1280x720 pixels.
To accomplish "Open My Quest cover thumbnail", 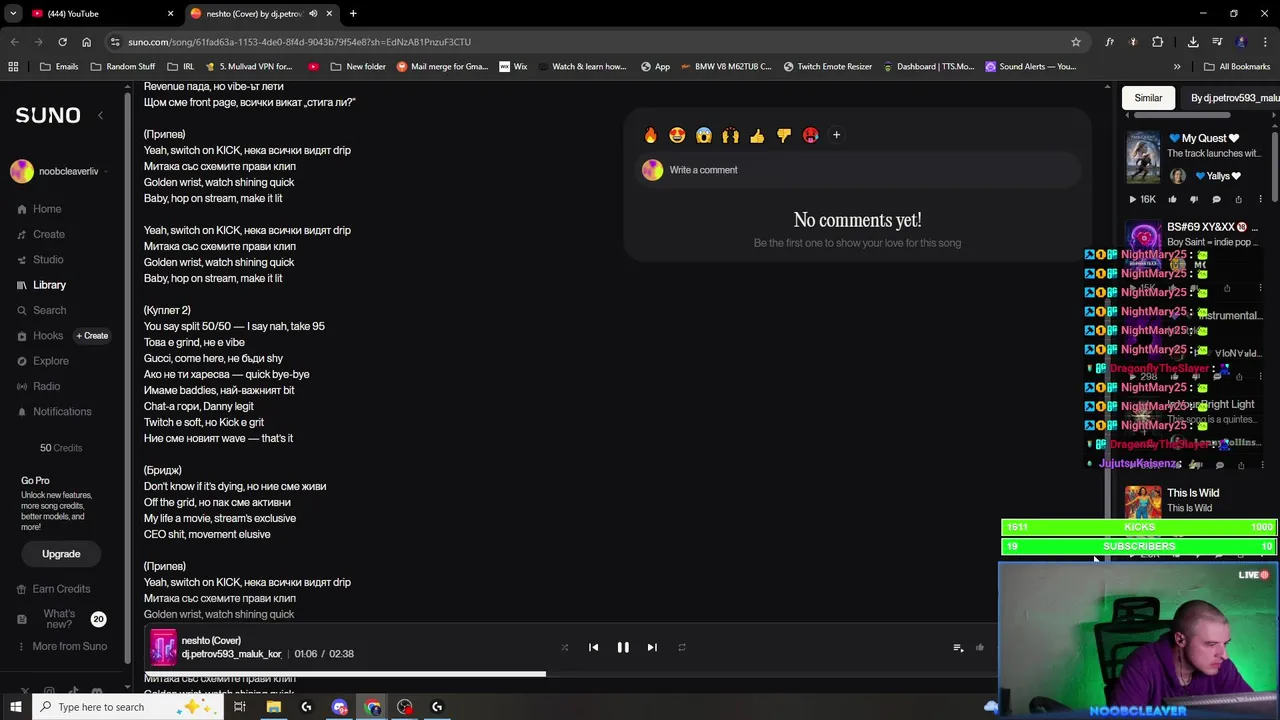I will point(1143,157).
